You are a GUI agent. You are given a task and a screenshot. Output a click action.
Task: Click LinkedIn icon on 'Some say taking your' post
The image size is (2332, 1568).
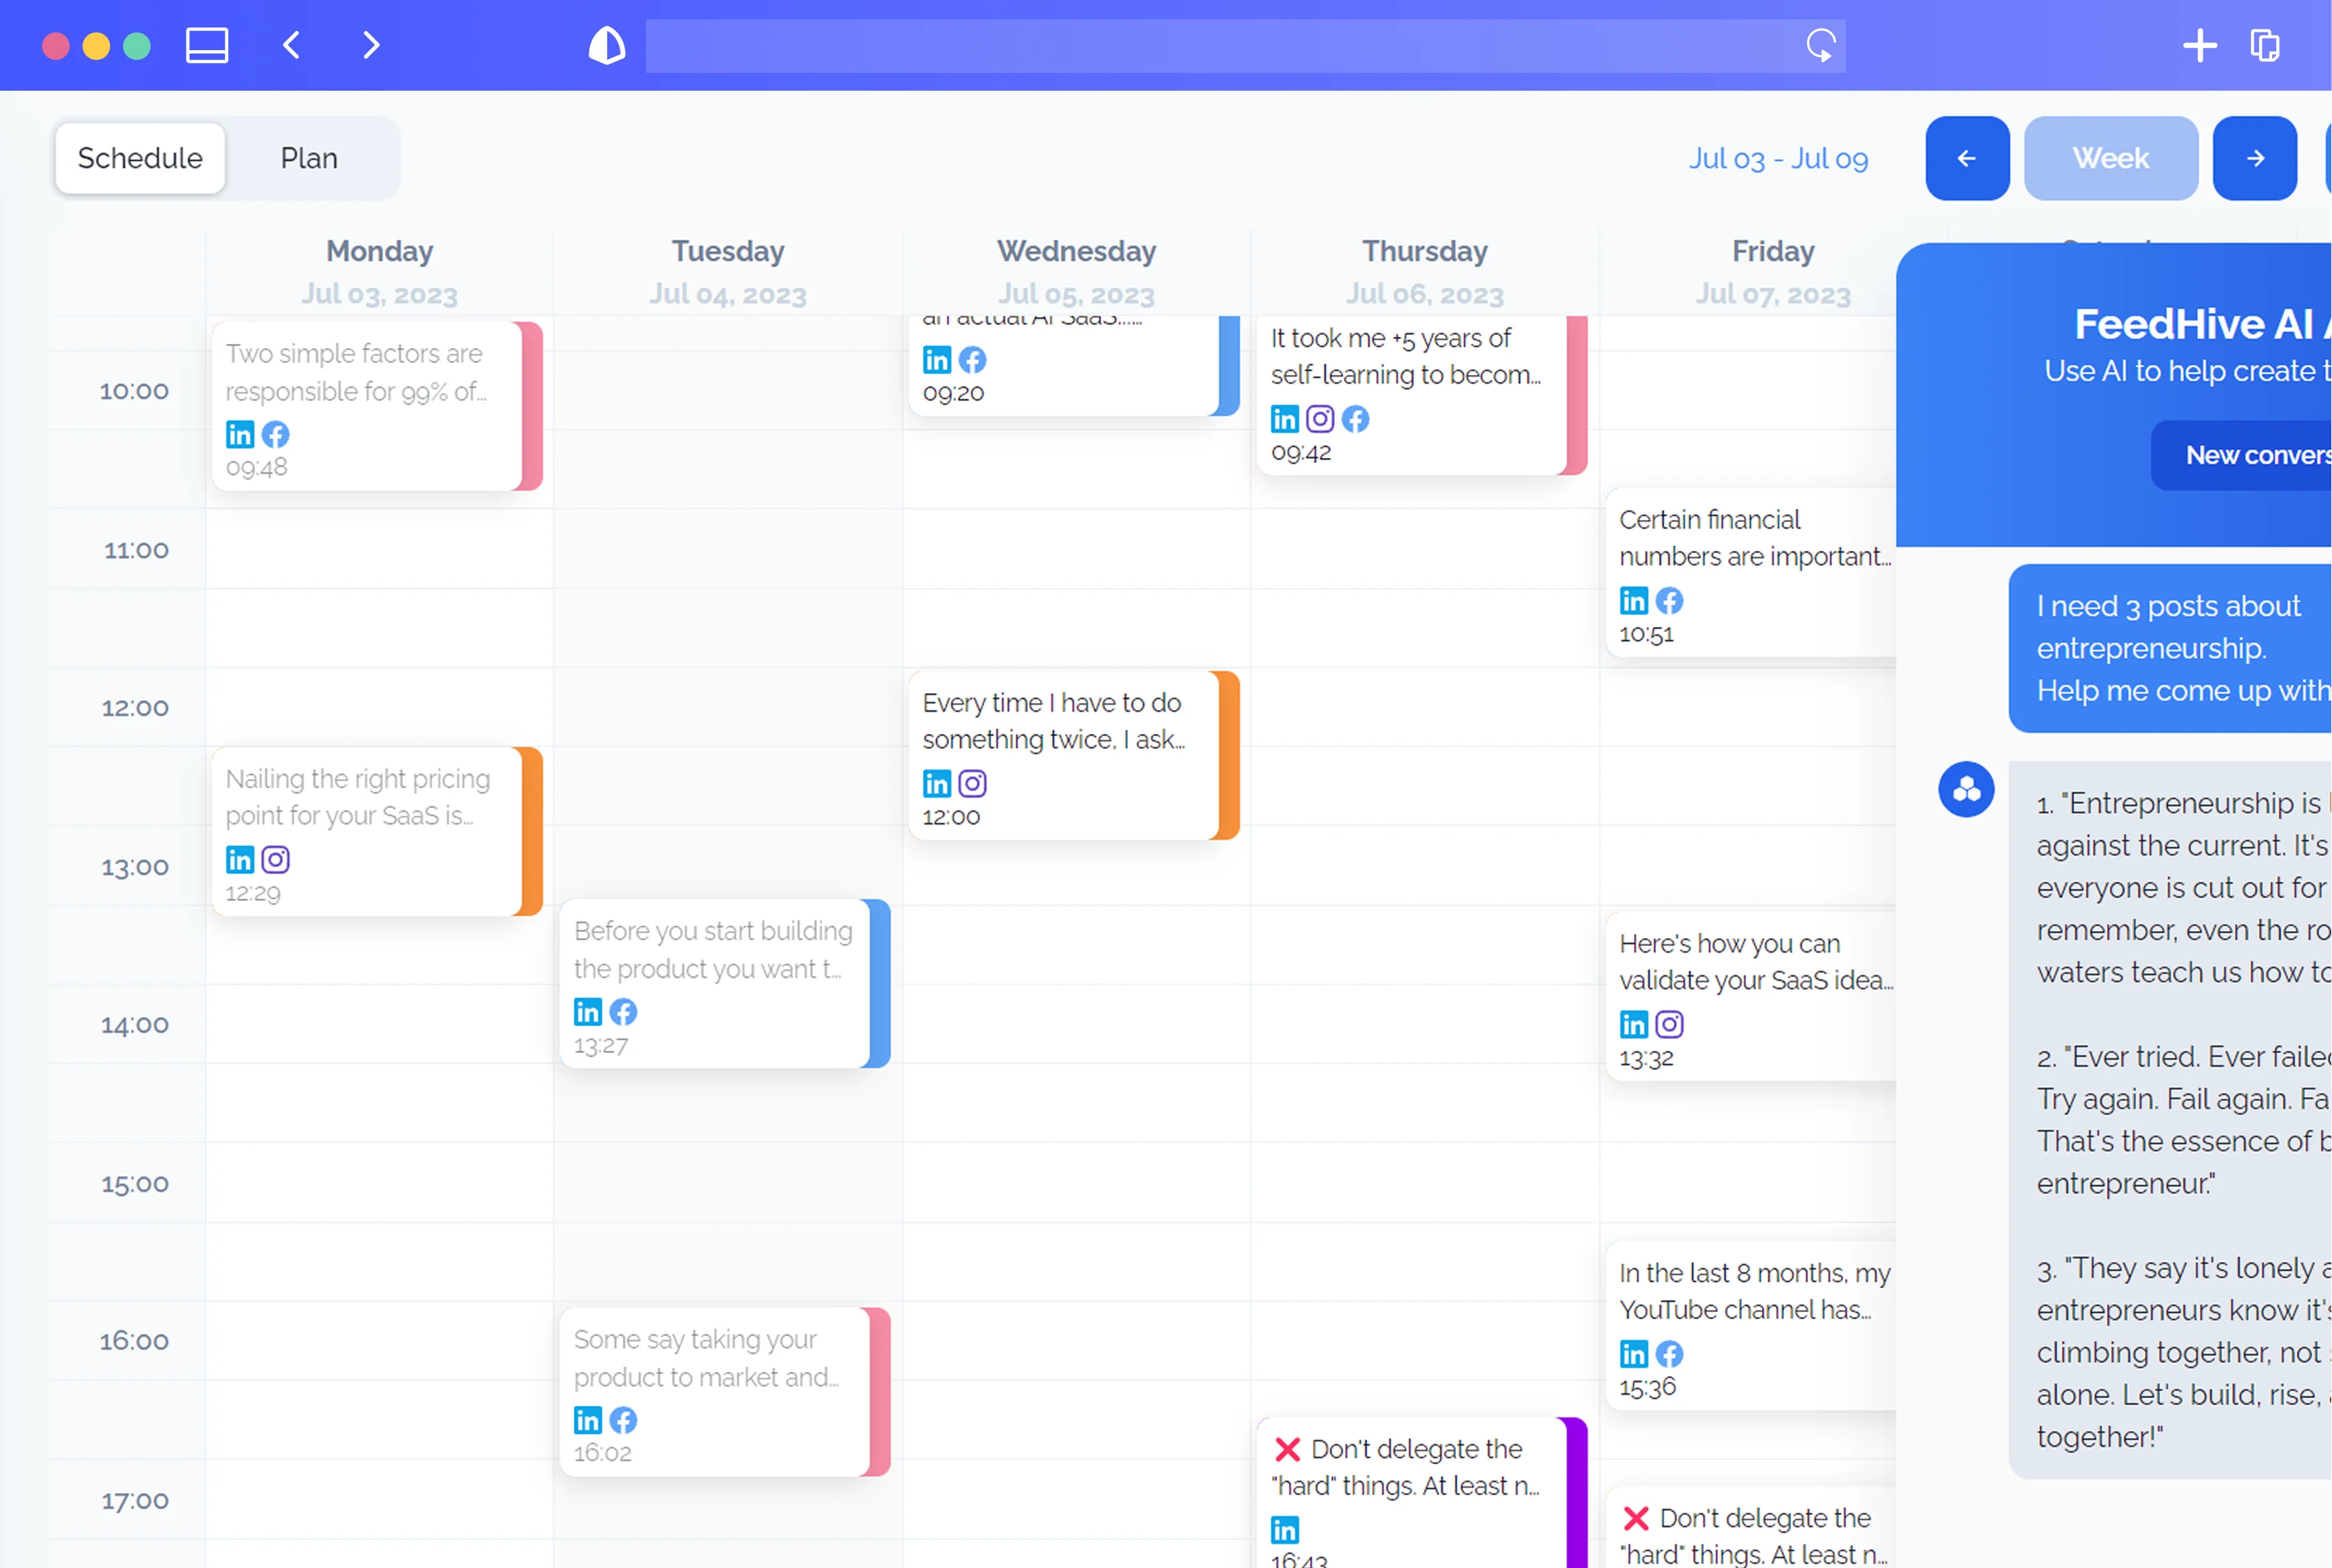tap(588, 1420)
